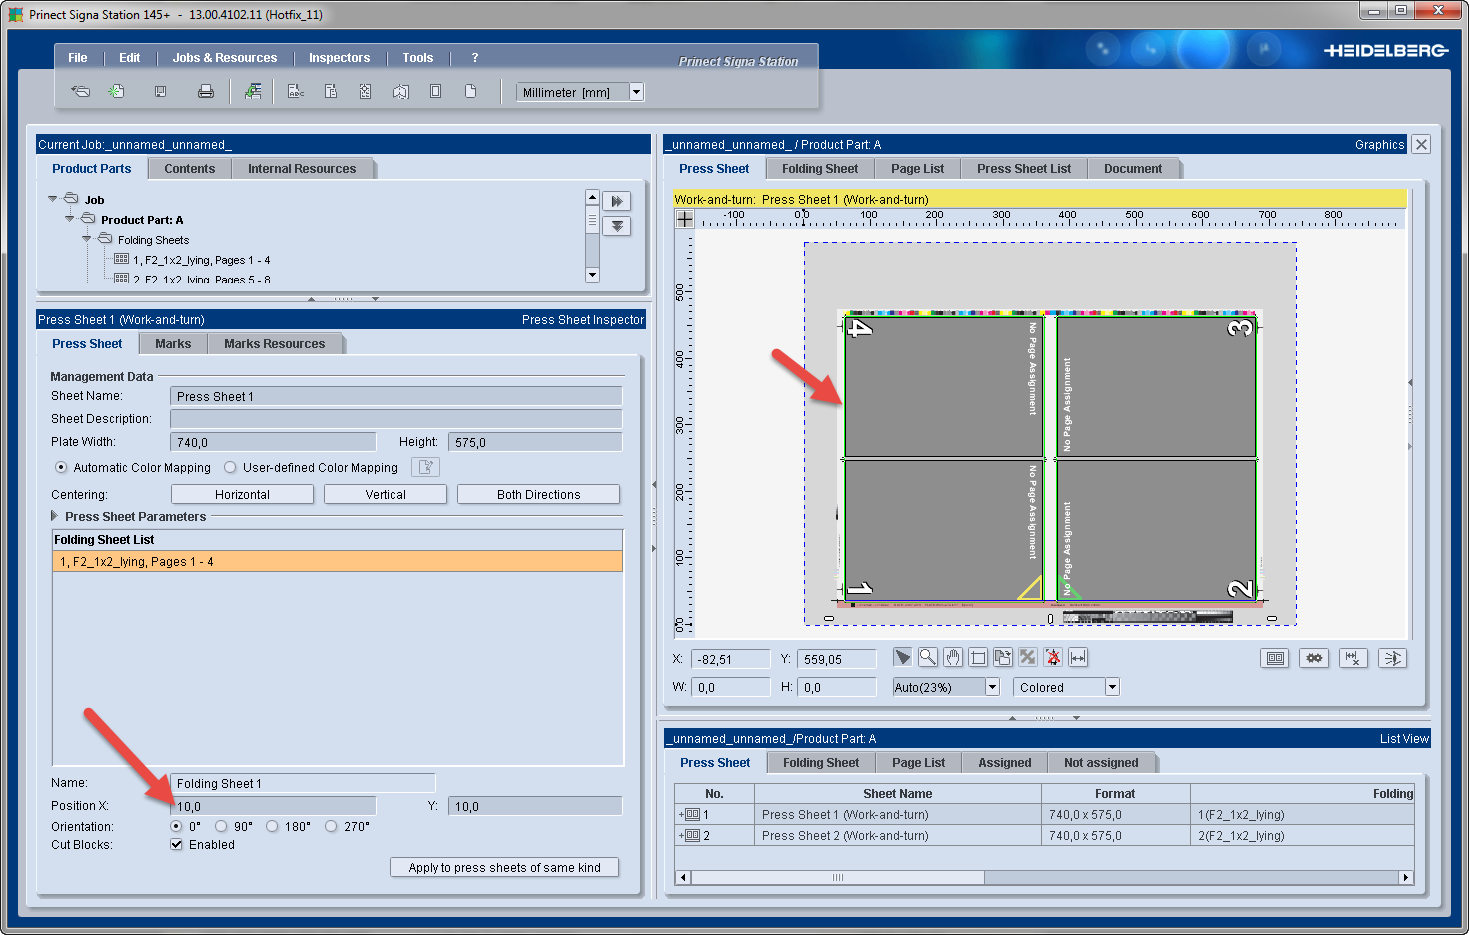Save job with the floppy disk icon
The image size is (1469, 935).
click(160, 91)
